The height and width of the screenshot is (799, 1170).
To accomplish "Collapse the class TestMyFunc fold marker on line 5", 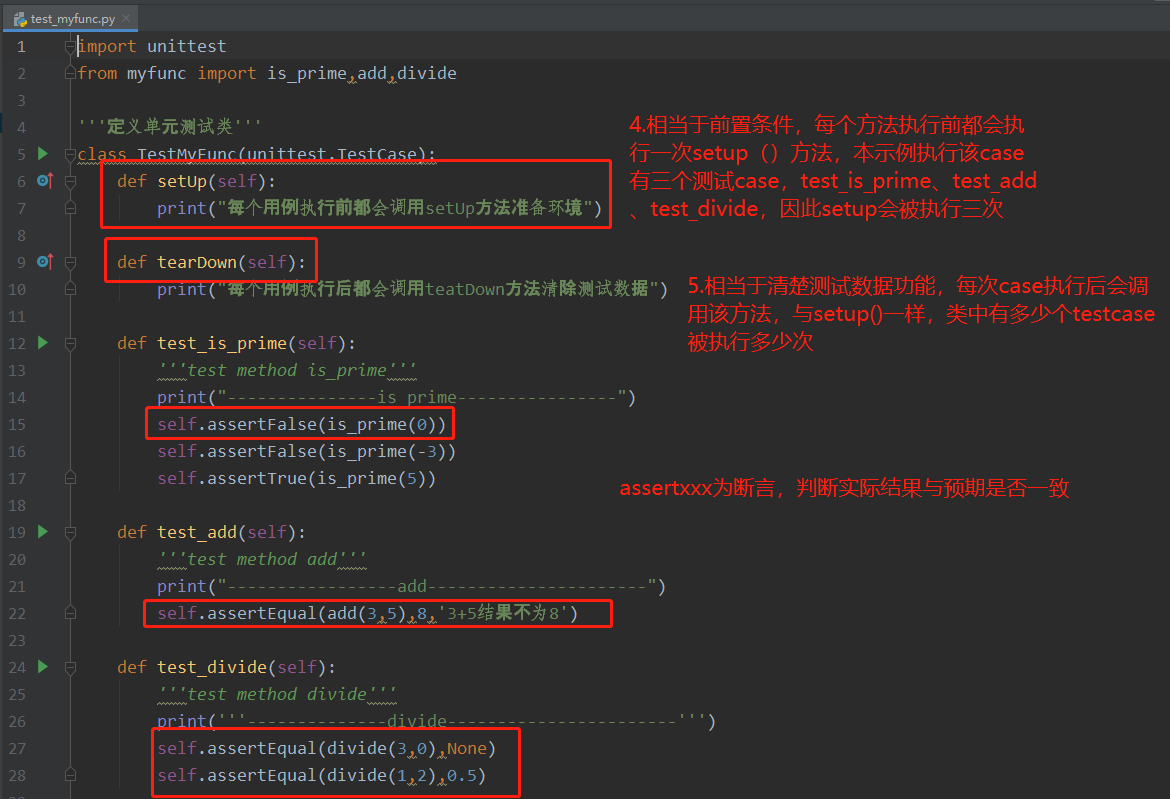I will pyautogui.click(x=70, y=154).
